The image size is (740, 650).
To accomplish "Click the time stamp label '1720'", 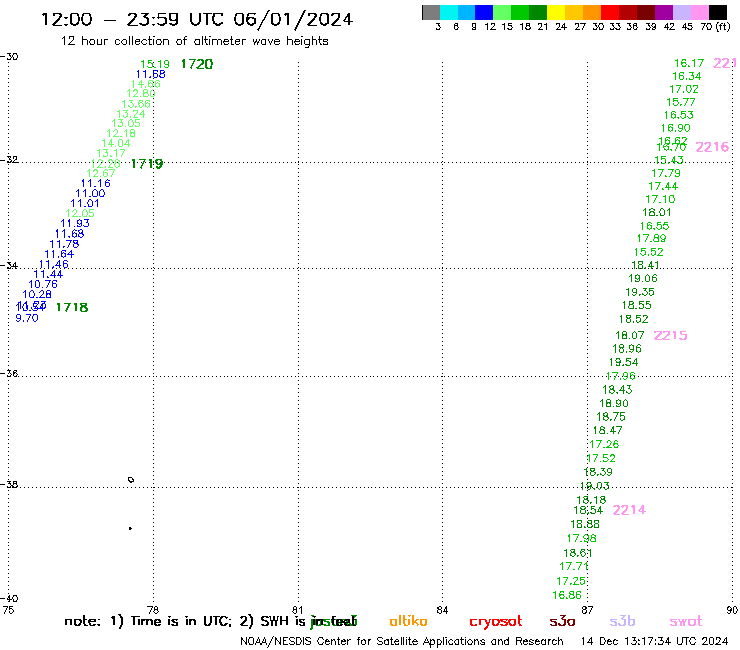I will (x=197, y=64).
